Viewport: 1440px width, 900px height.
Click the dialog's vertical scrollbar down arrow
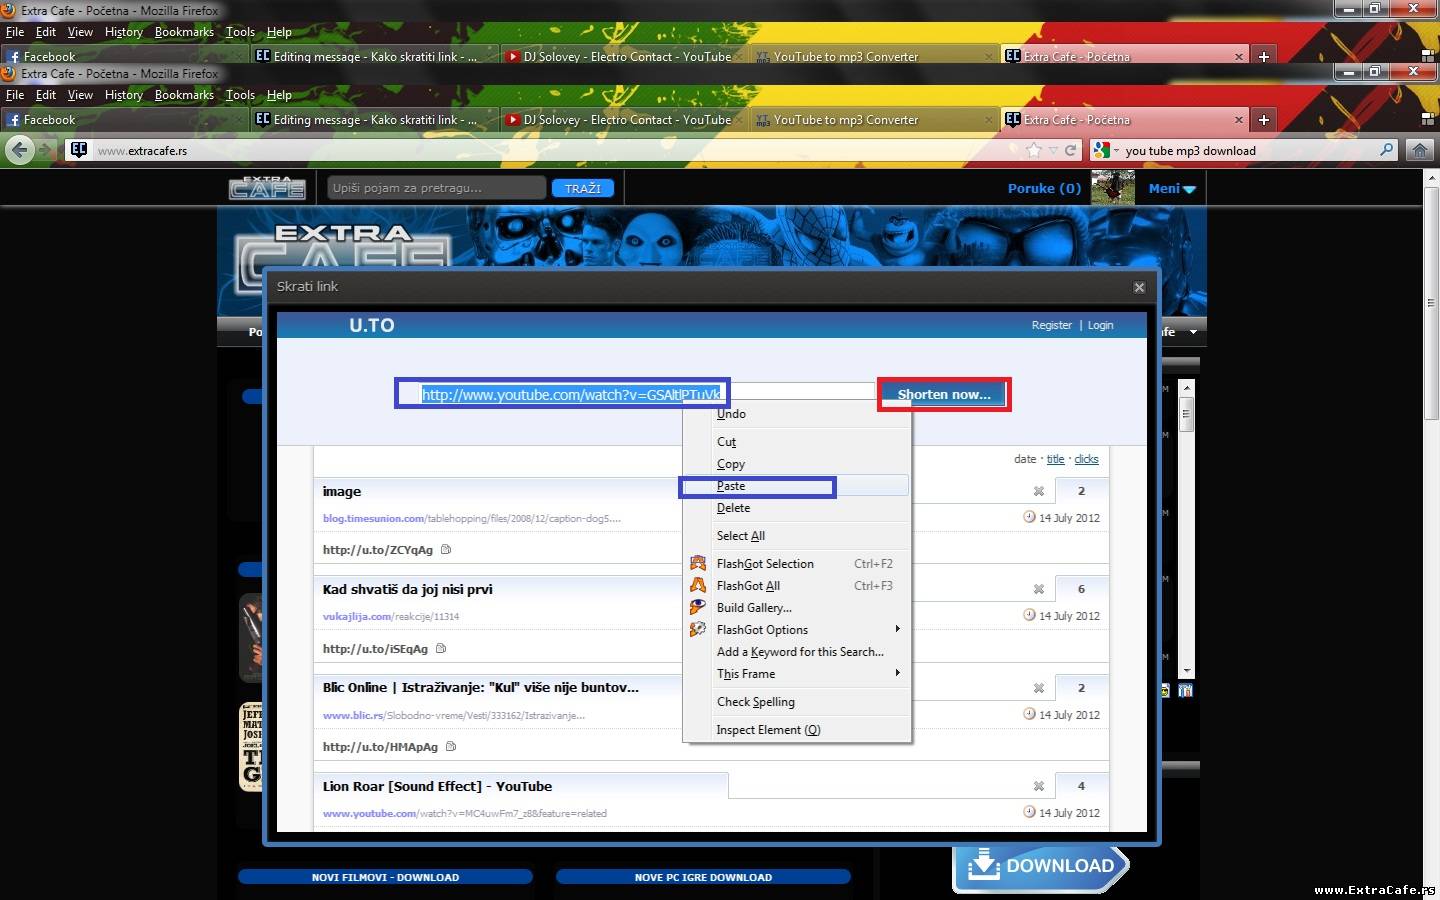tap(1187, 671)
